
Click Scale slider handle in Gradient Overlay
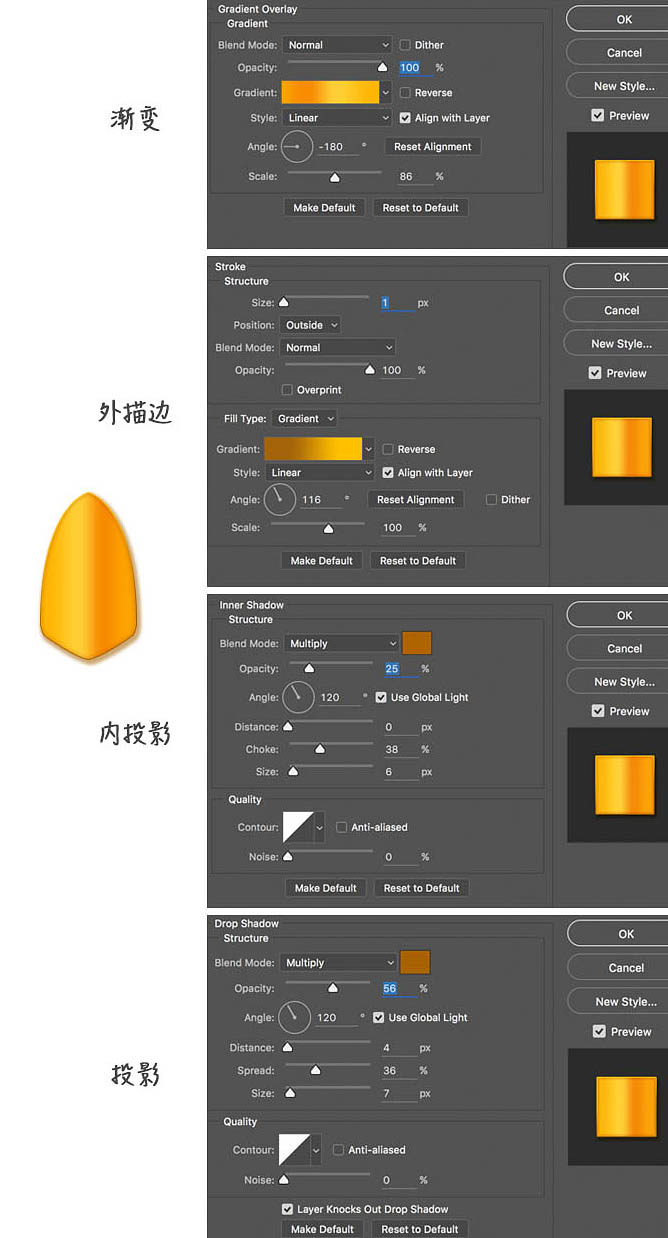coord(335,178)
